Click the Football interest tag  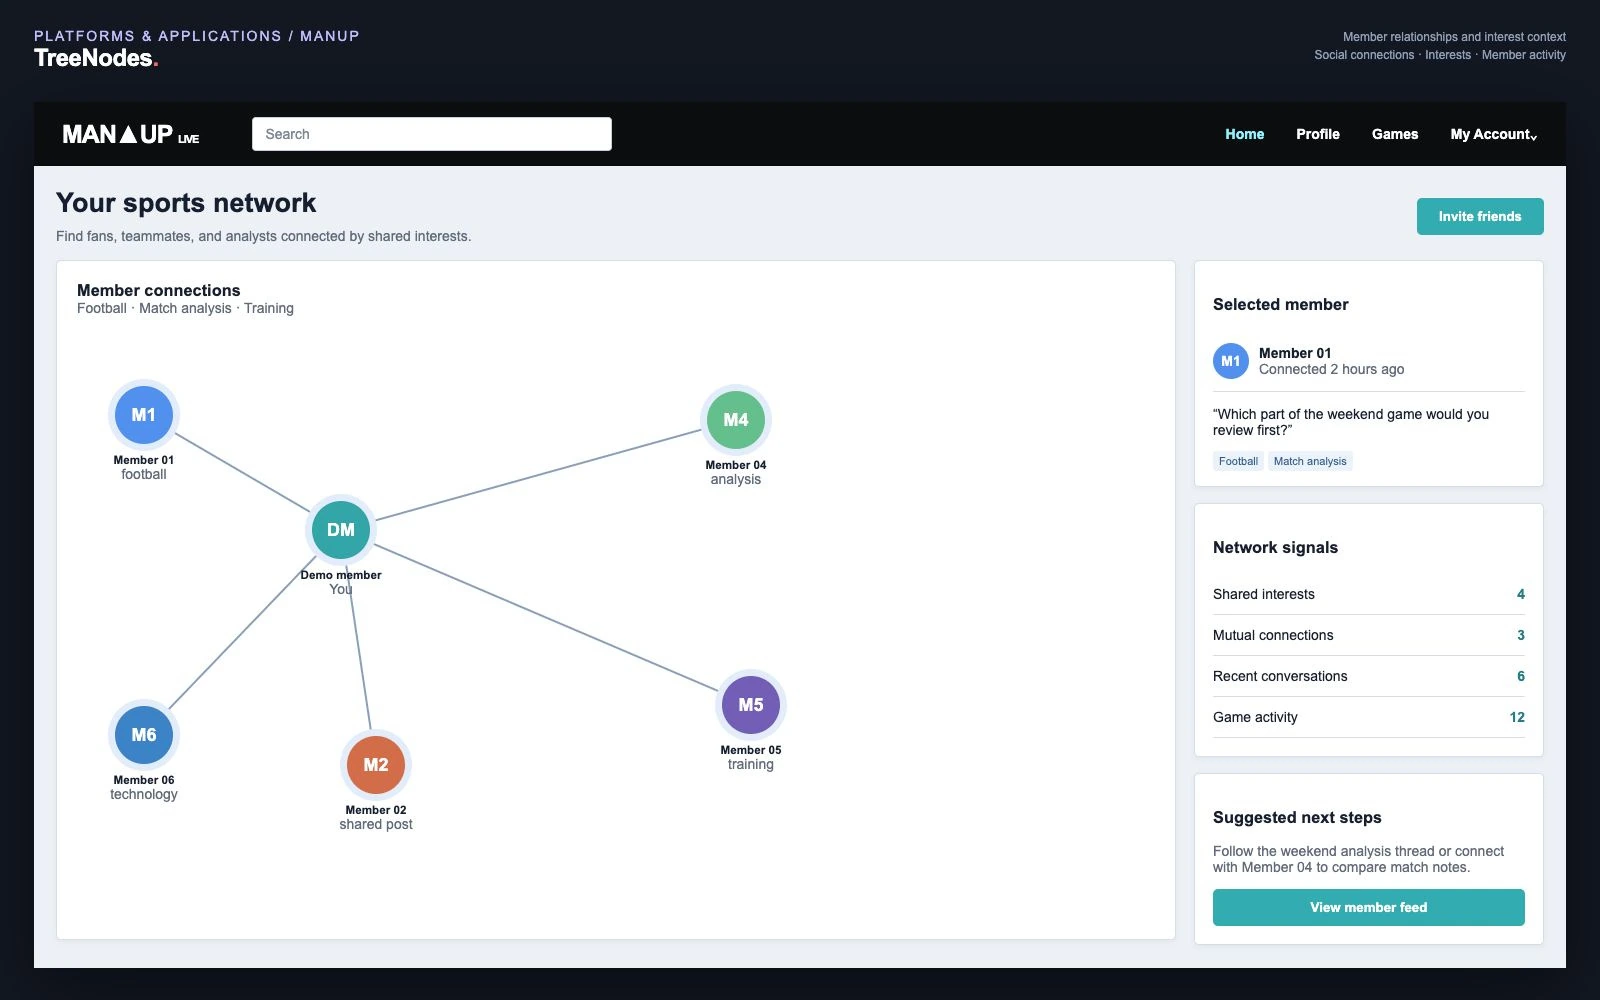pos(1238,461)
